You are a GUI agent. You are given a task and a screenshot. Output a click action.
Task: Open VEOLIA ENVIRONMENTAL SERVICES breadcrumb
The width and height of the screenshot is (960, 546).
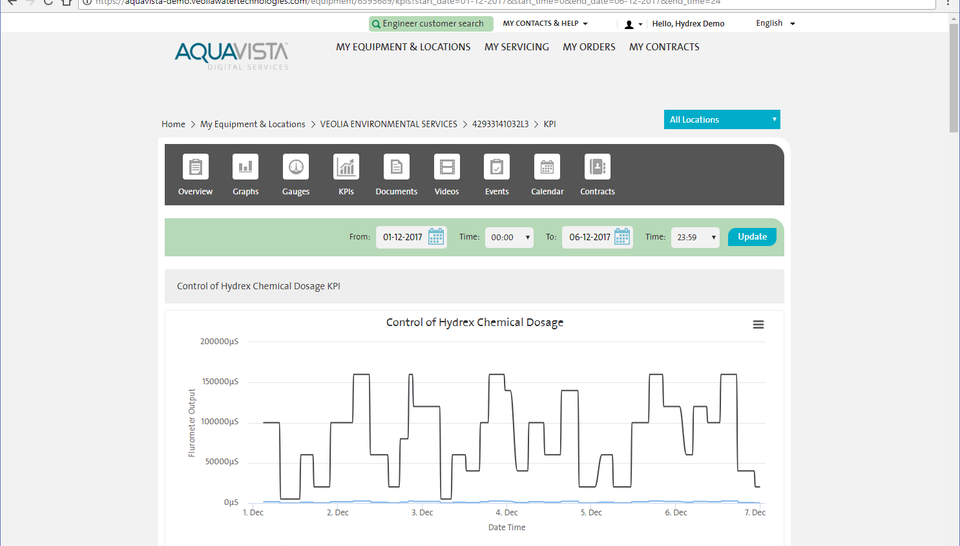(x=389, y=124)
